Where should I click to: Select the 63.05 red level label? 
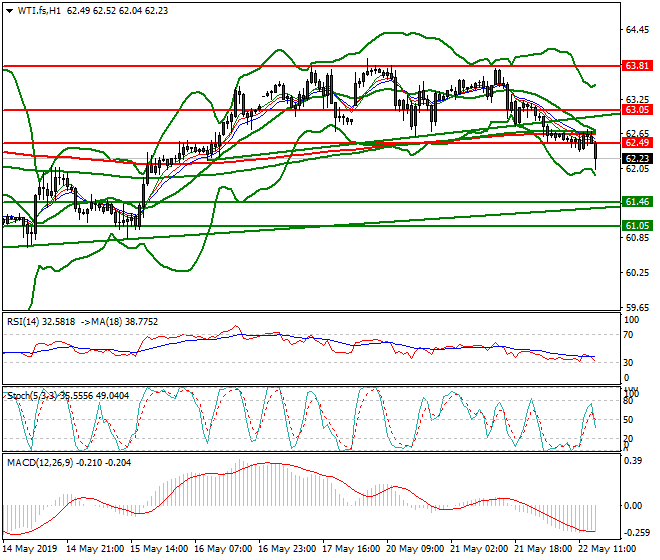point(637,110)
